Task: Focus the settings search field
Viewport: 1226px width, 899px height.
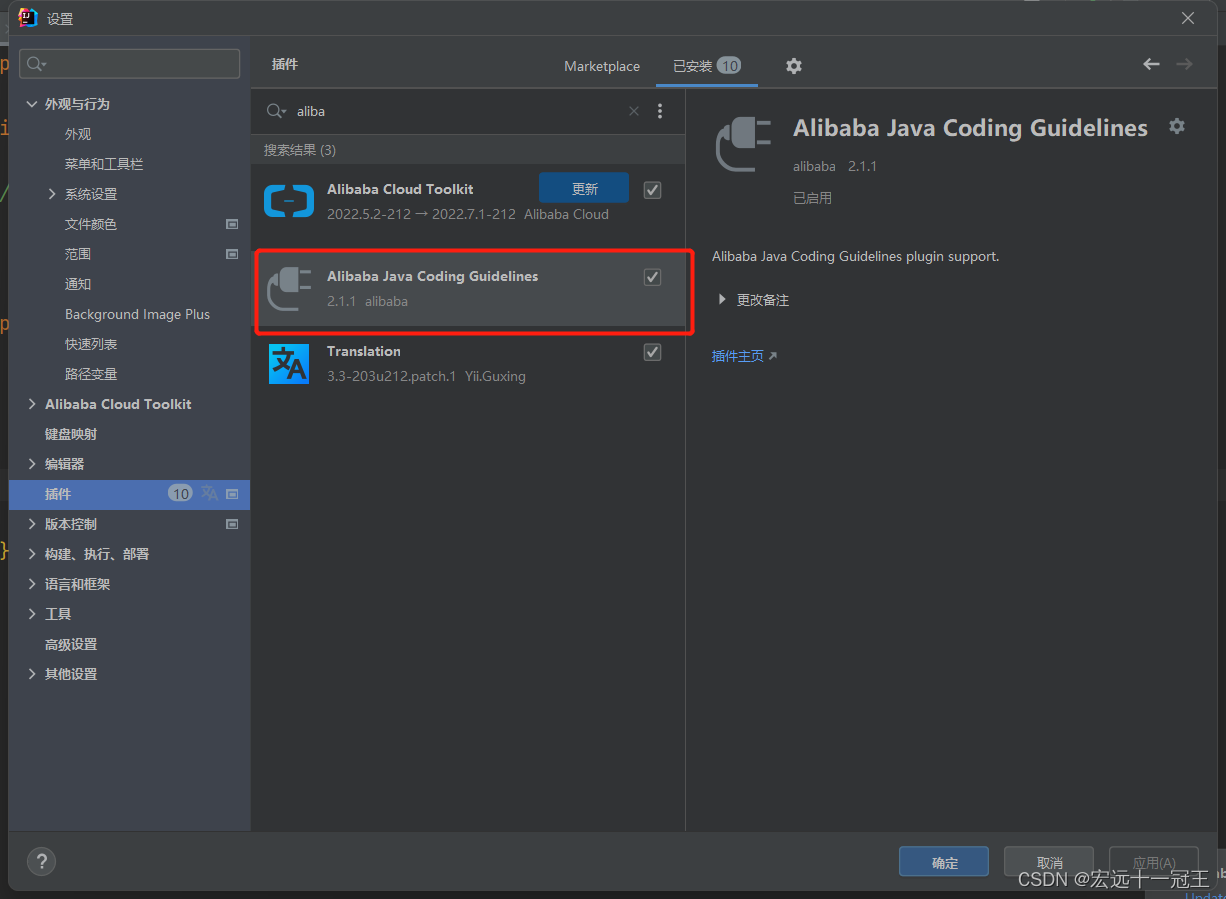Action: click(130, 64)
